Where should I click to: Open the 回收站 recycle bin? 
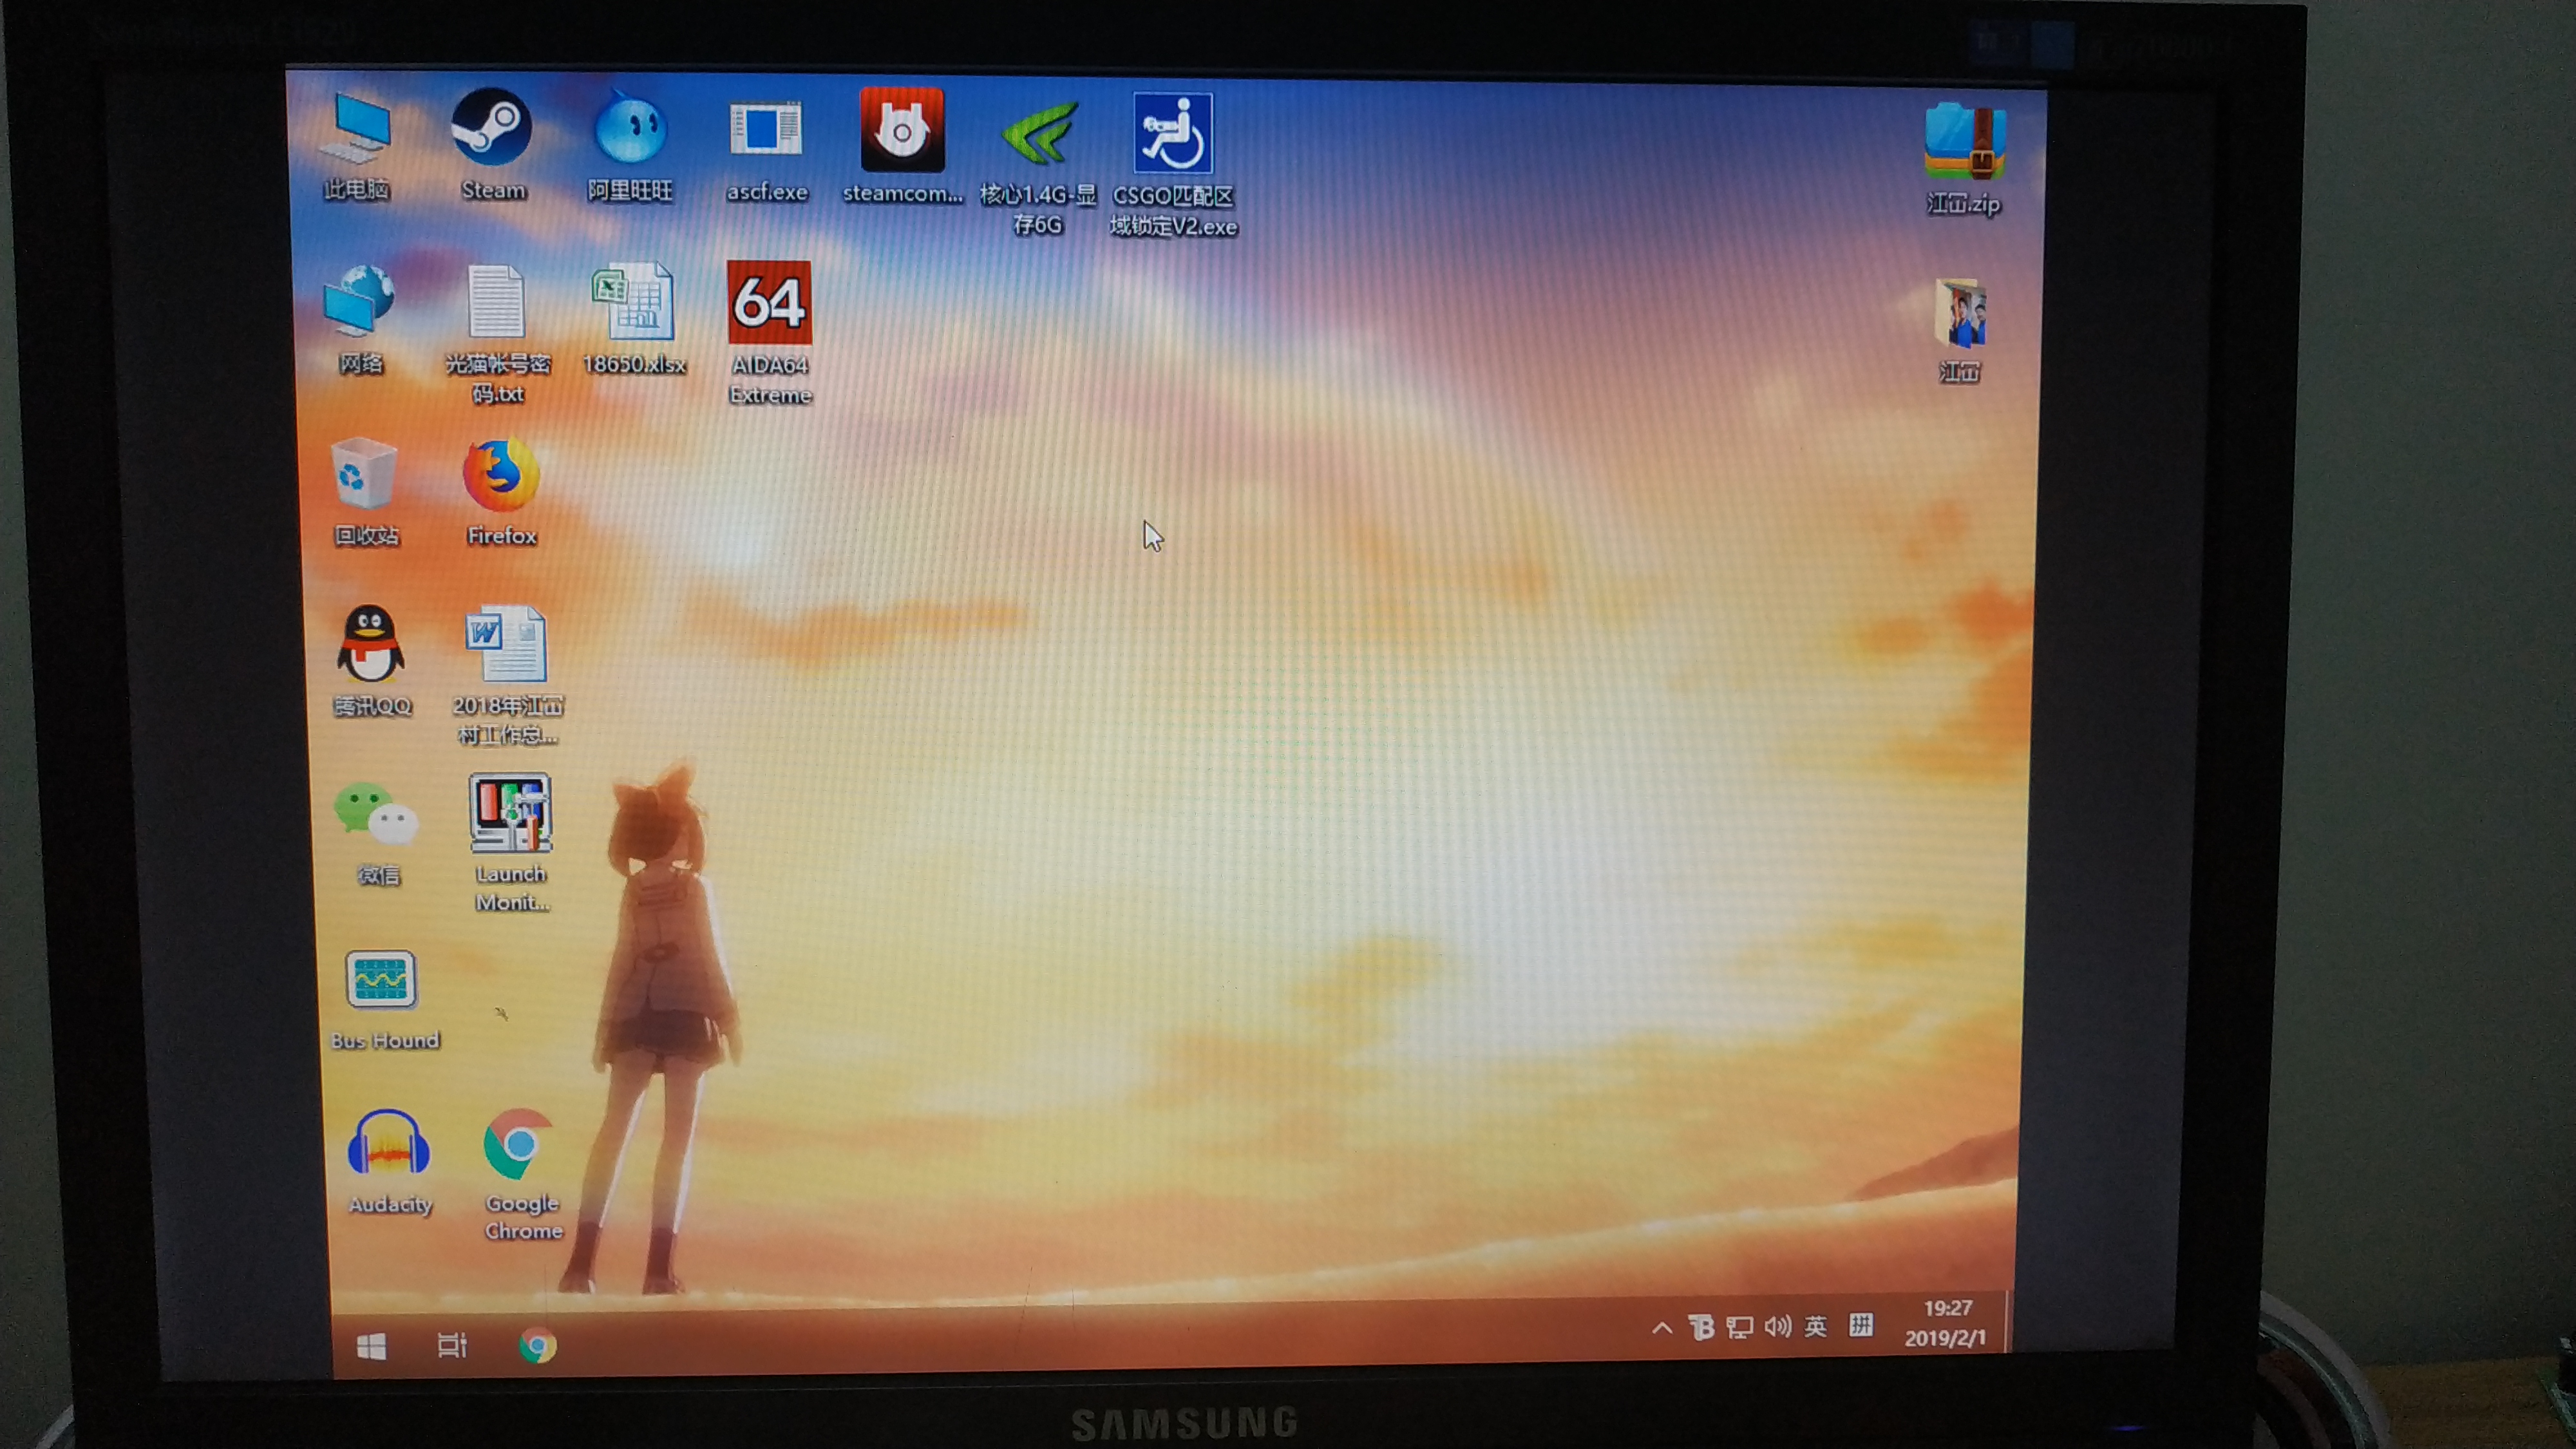[x=365, y=493]
